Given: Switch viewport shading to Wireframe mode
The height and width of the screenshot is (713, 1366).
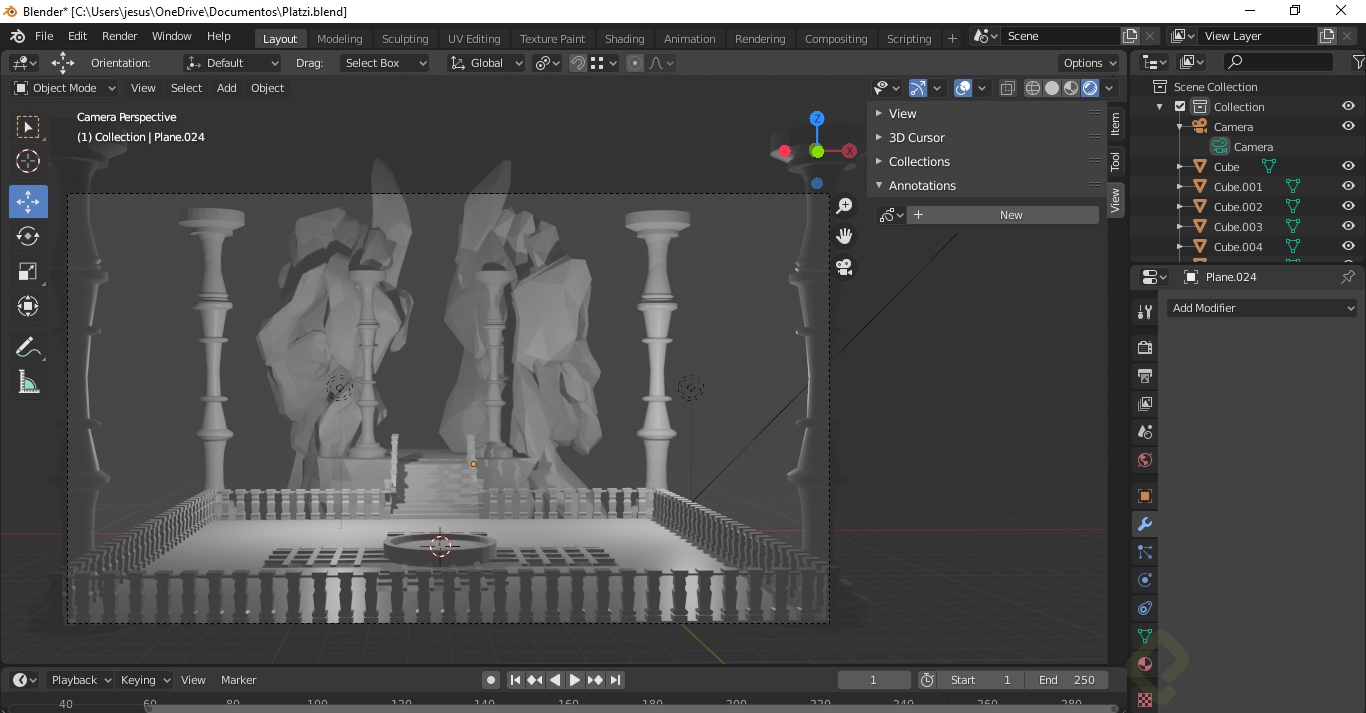Looking at the screenshot, I should [1032, 88].
